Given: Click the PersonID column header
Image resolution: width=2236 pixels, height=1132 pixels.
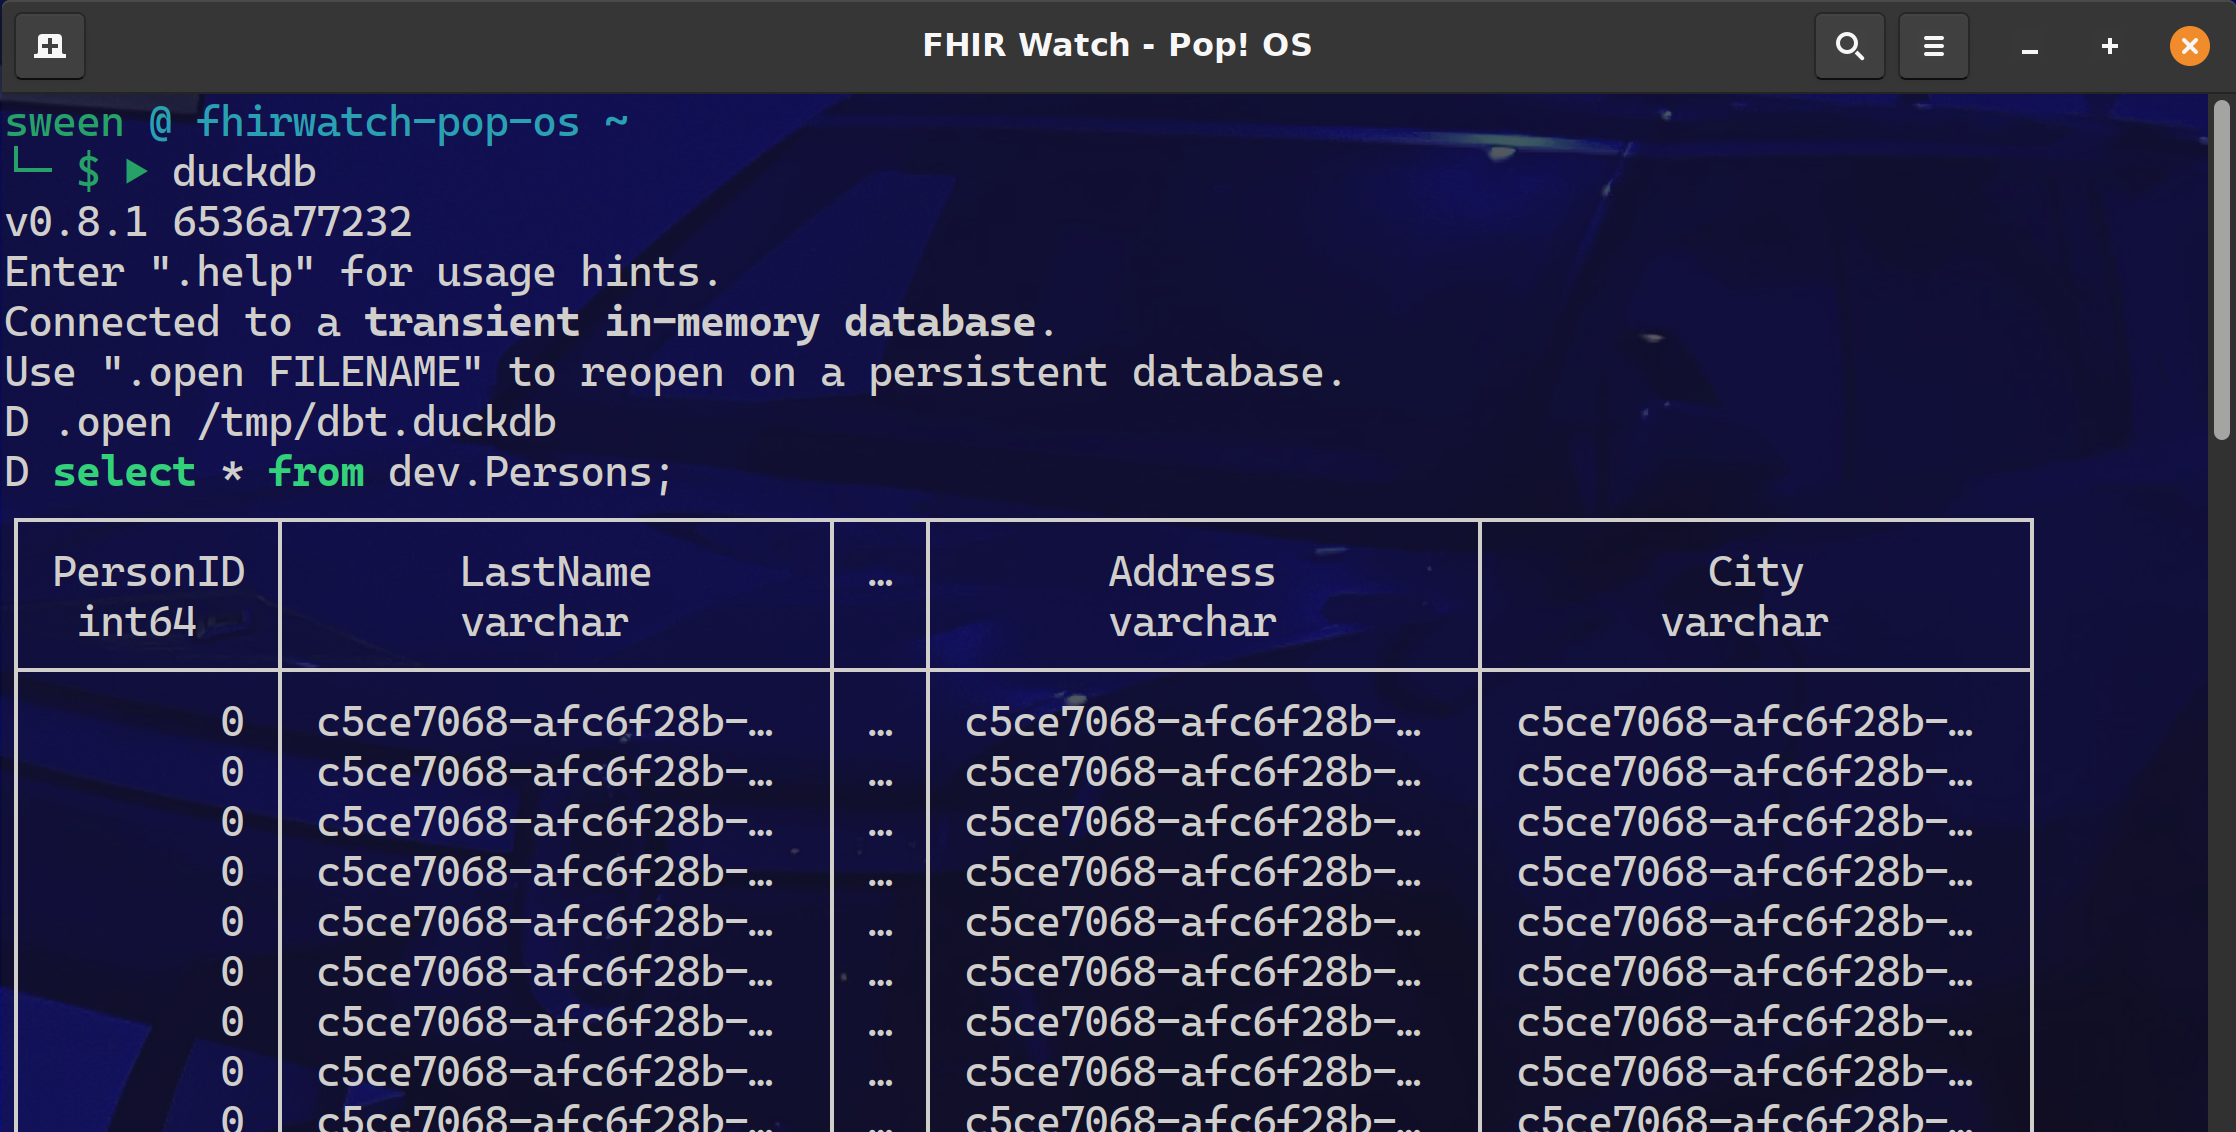Looking at the screenshot, I should tap(148, 573).
